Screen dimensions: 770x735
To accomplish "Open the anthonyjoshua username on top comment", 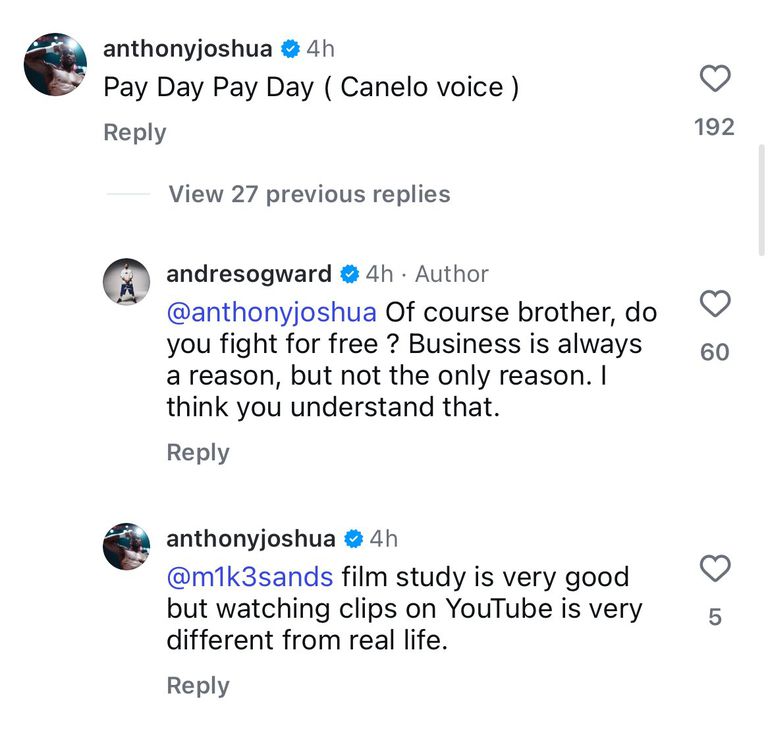I will pos(188,49).
